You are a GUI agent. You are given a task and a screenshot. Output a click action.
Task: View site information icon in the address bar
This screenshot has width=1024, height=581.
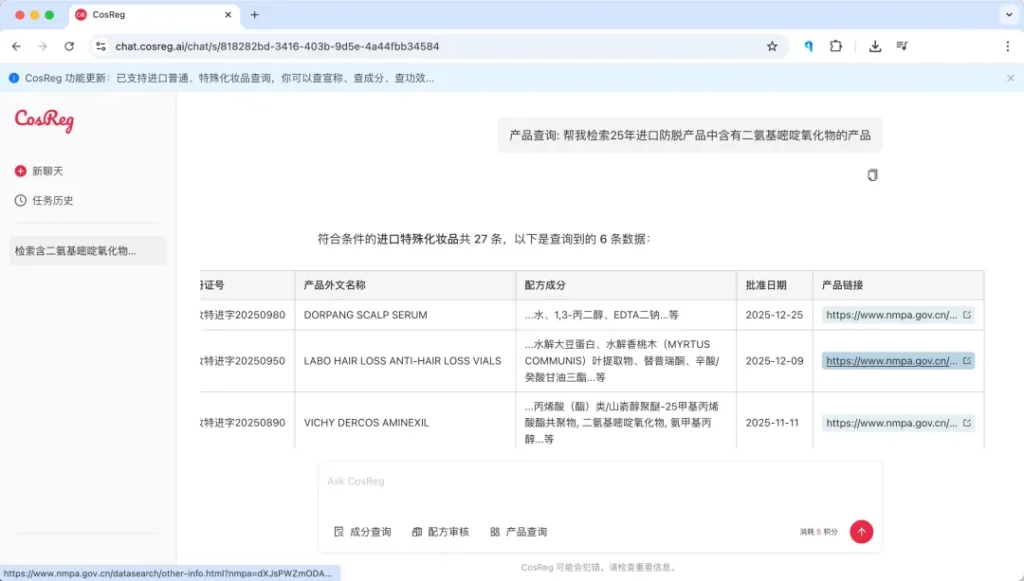pyautogui.click(x=100, y=46)
